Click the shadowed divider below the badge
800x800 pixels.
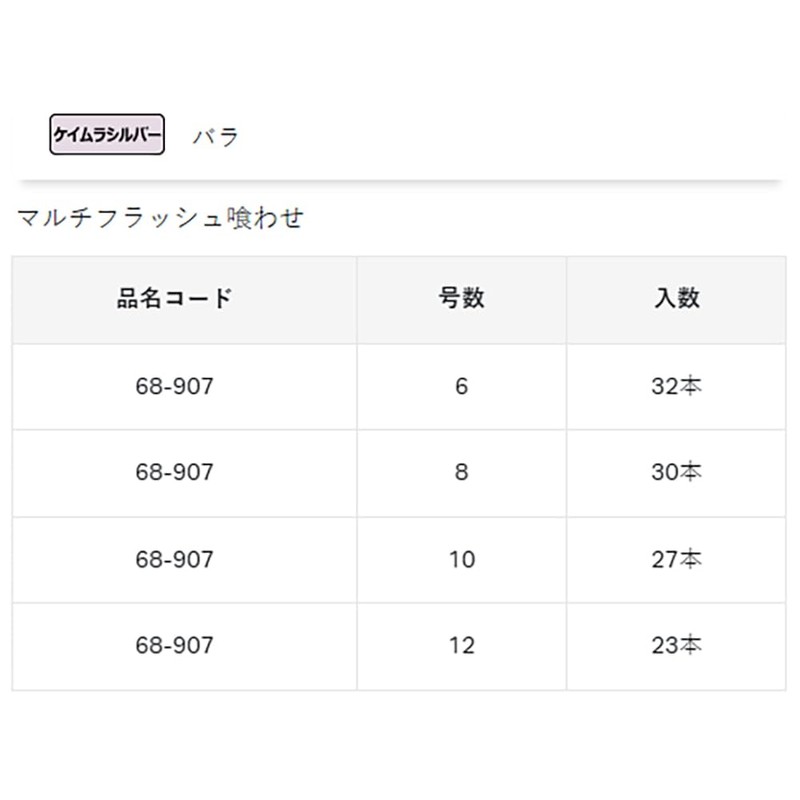[x=400, y=182]
